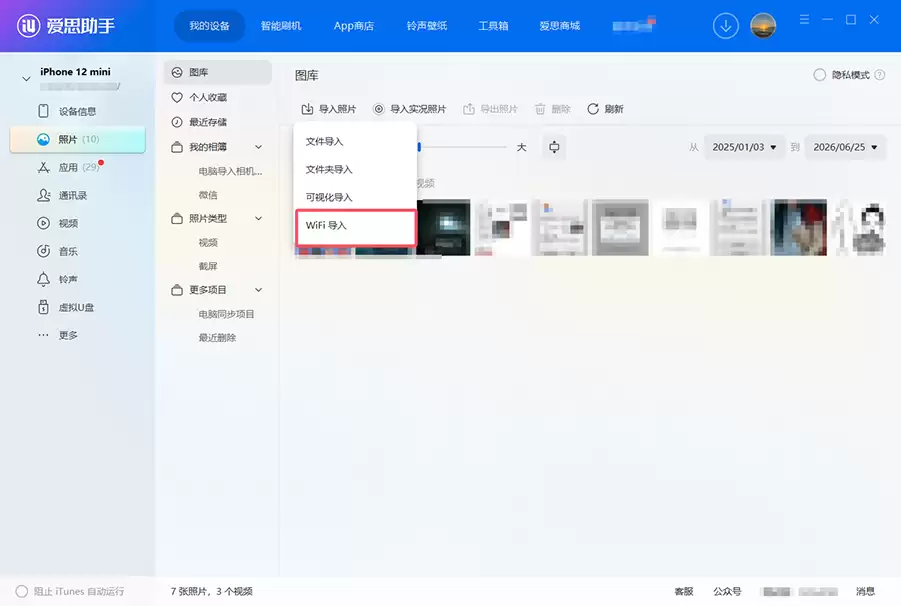Choose 可视化导入 from import menu
Viewport: 901px width, 606px height.
click(355, 197)
